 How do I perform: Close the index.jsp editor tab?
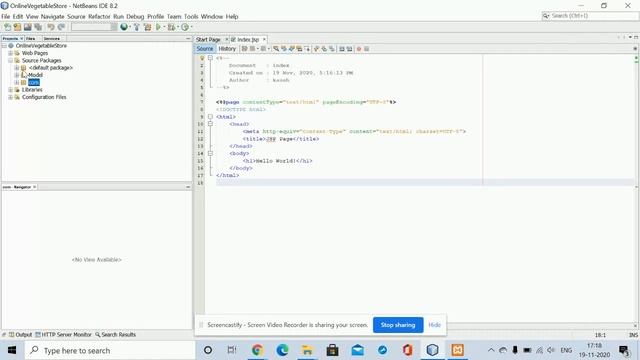click(x=264, y=39)
